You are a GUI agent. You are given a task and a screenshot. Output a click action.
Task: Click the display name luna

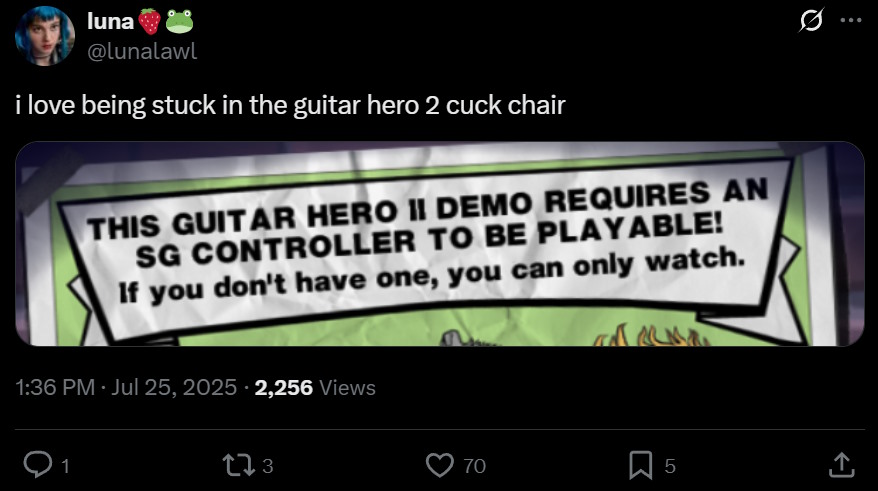coord(110,21)
